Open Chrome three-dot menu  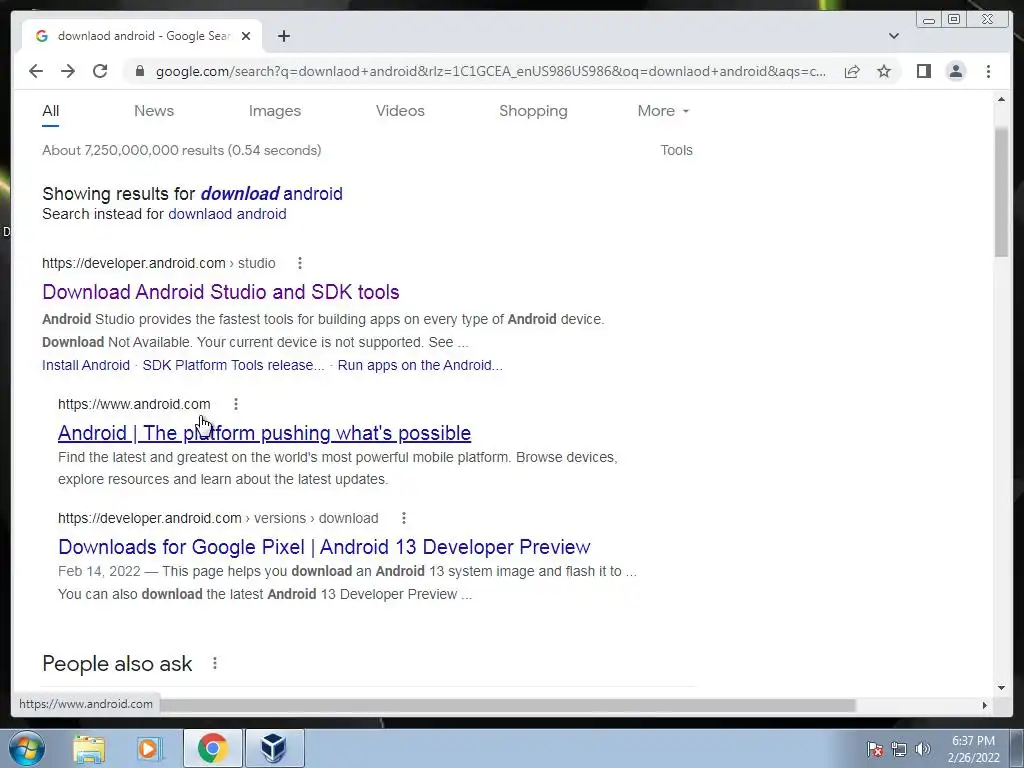pos(988,71)
